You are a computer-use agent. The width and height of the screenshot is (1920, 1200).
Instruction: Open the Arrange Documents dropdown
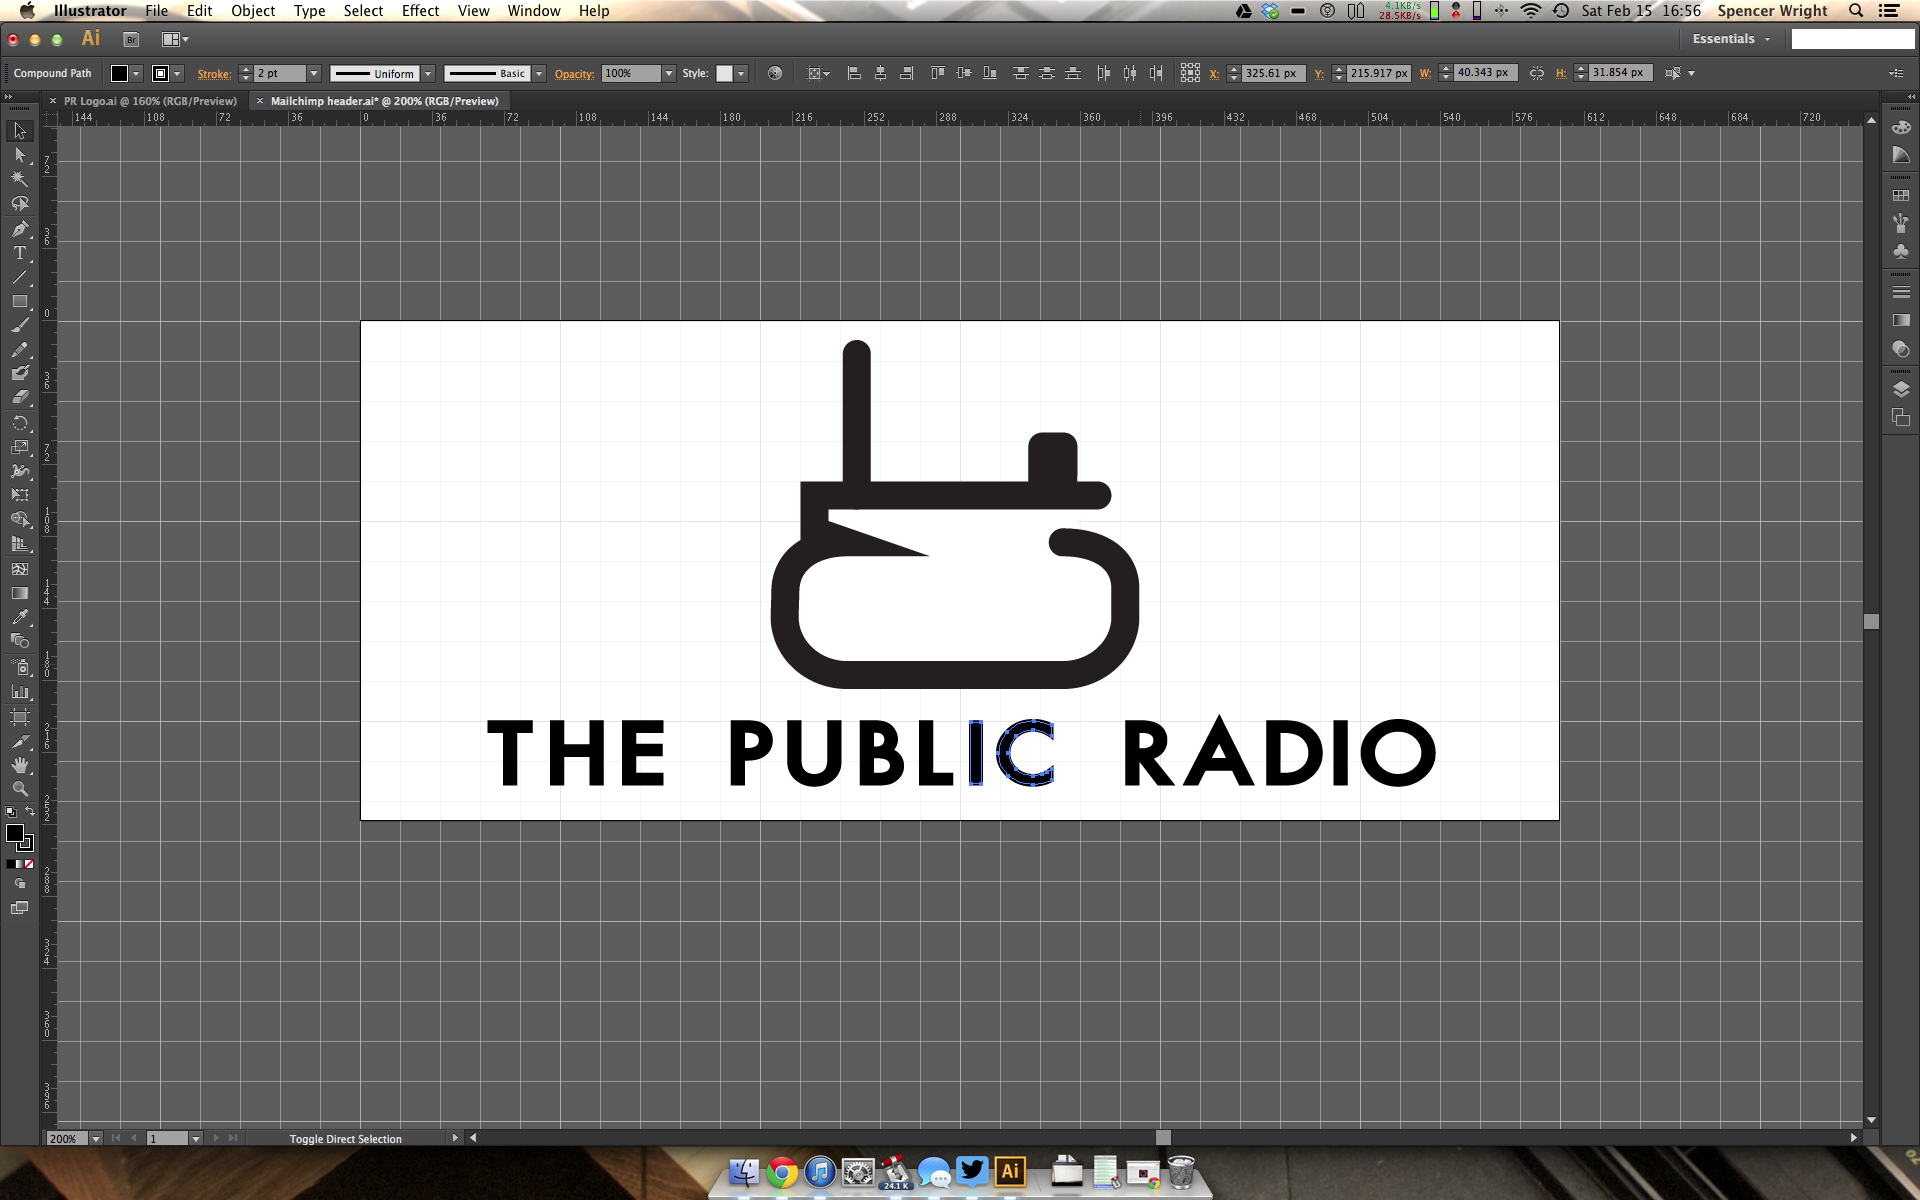pos(175,40)
